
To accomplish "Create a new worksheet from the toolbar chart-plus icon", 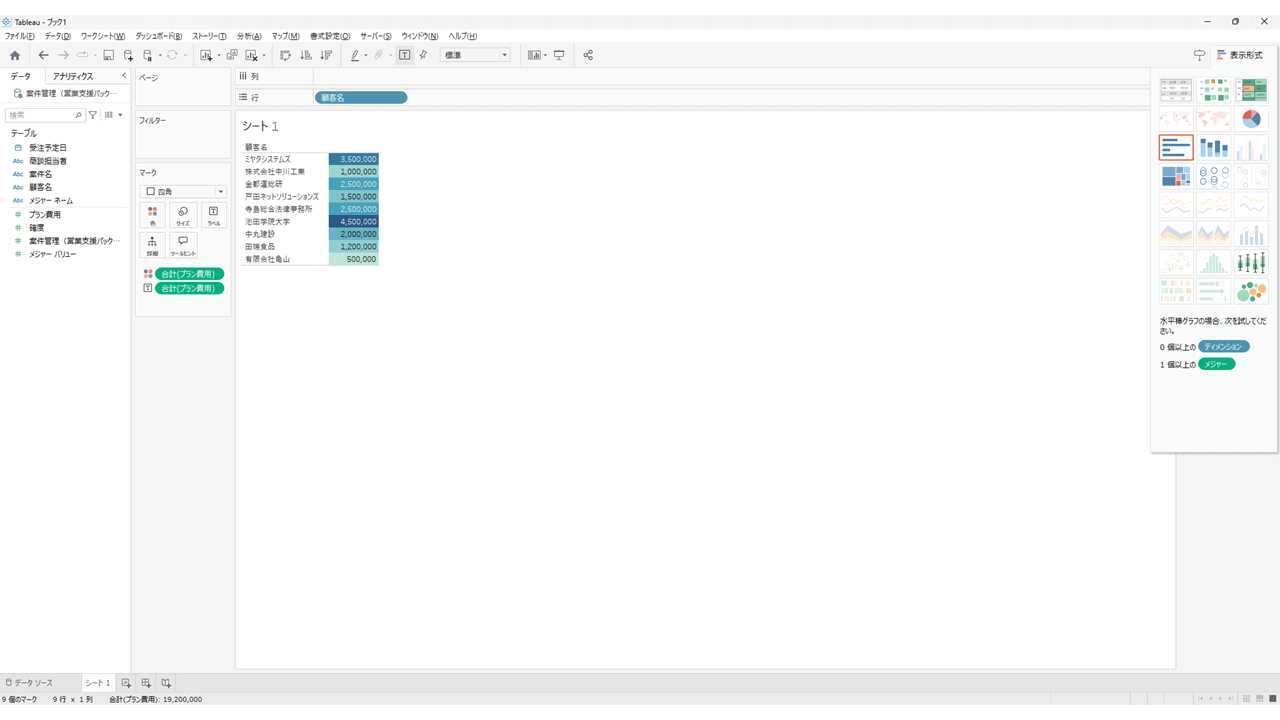I will (206, 55).
